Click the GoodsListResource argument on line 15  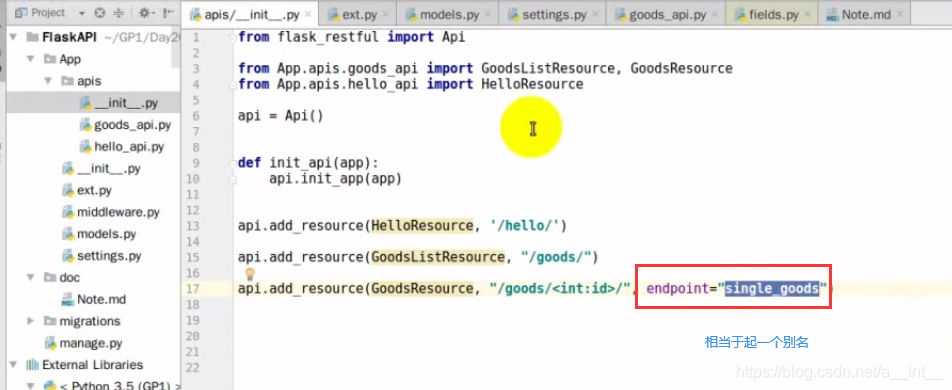438,258
